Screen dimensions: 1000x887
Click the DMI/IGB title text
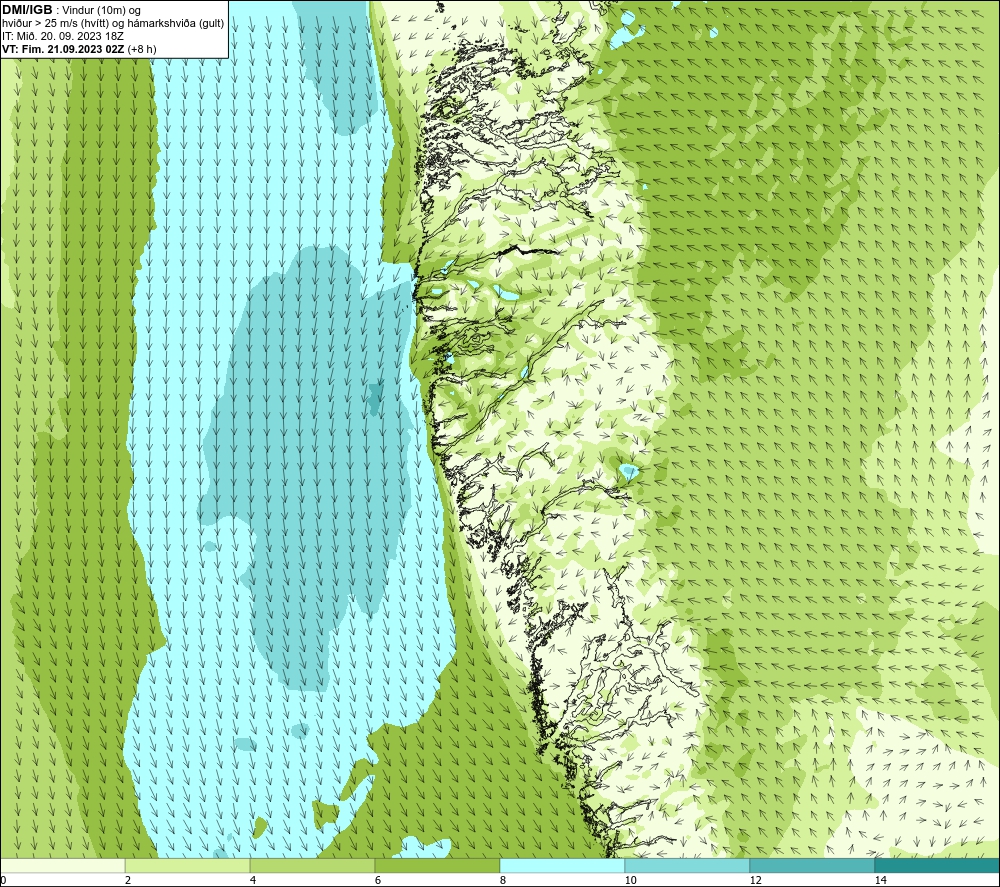coord(27,10)
